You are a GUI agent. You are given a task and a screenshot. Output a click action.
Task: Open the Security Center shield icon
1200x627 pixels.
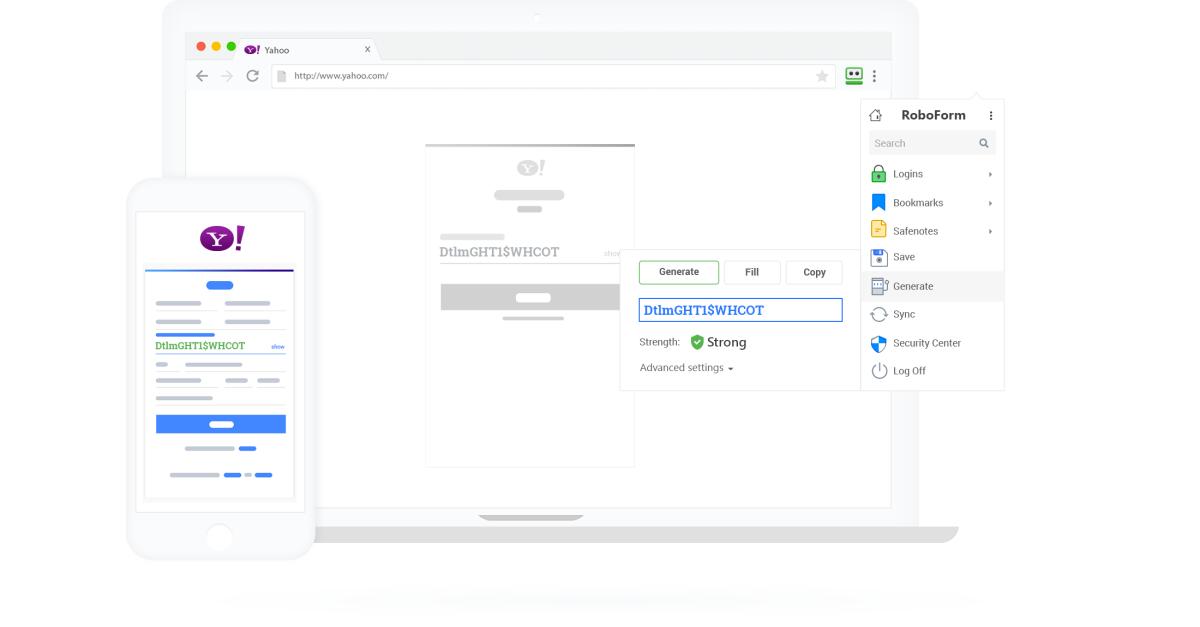click(880, 341)
